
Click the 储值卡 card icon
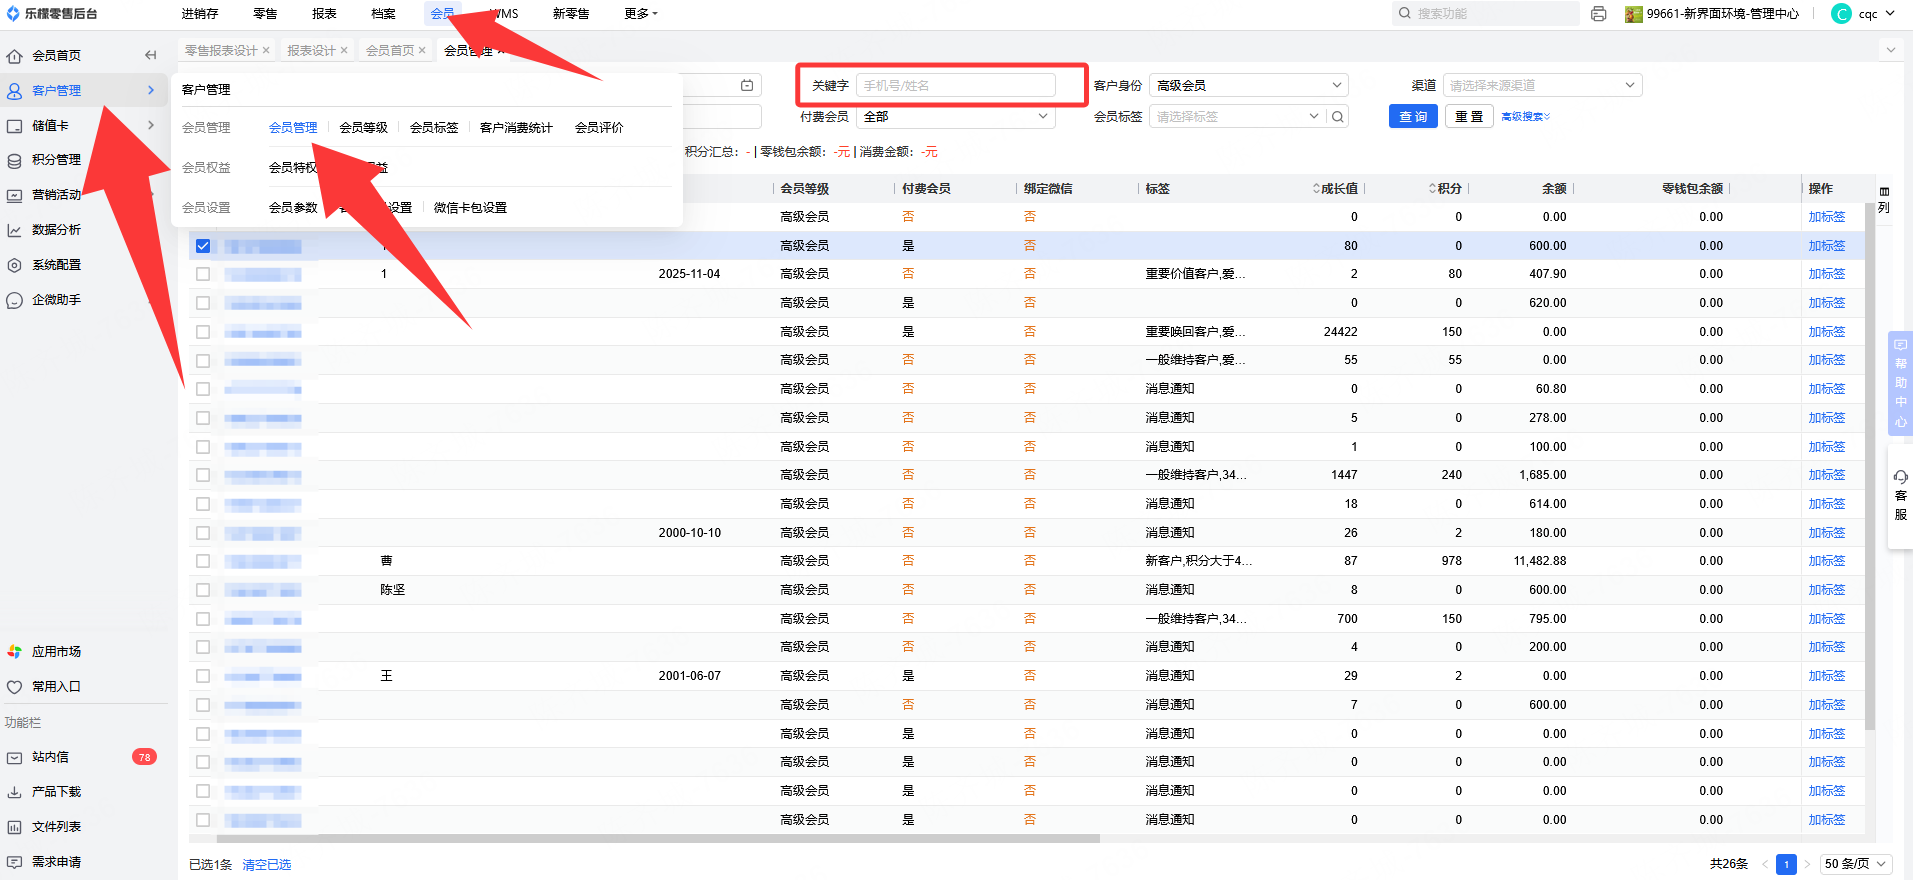click(x=15, y=126)
